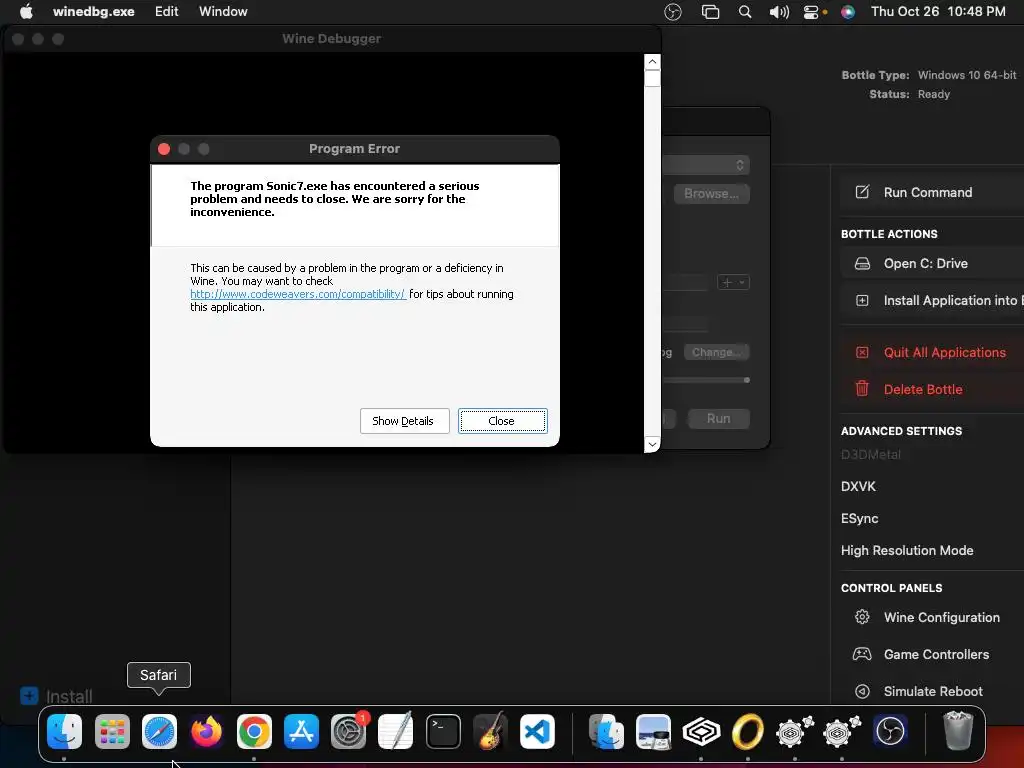Screen dimensions: 1024x768
Task: Open Visual Studio Code from the Dock
Action: [x=537, y=731]
